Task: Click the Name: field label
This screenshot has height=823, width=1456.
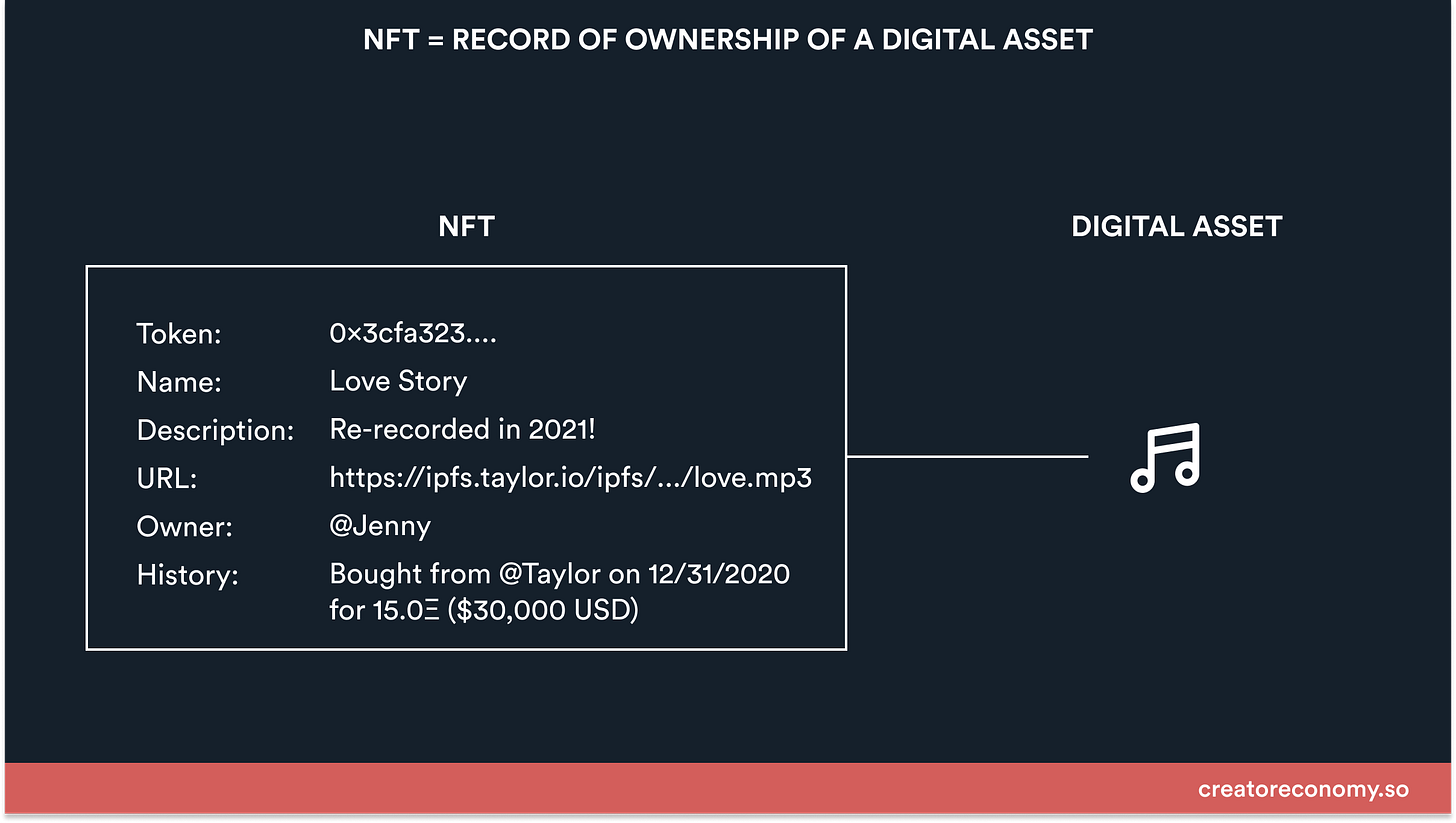Action: pos(179,382)
